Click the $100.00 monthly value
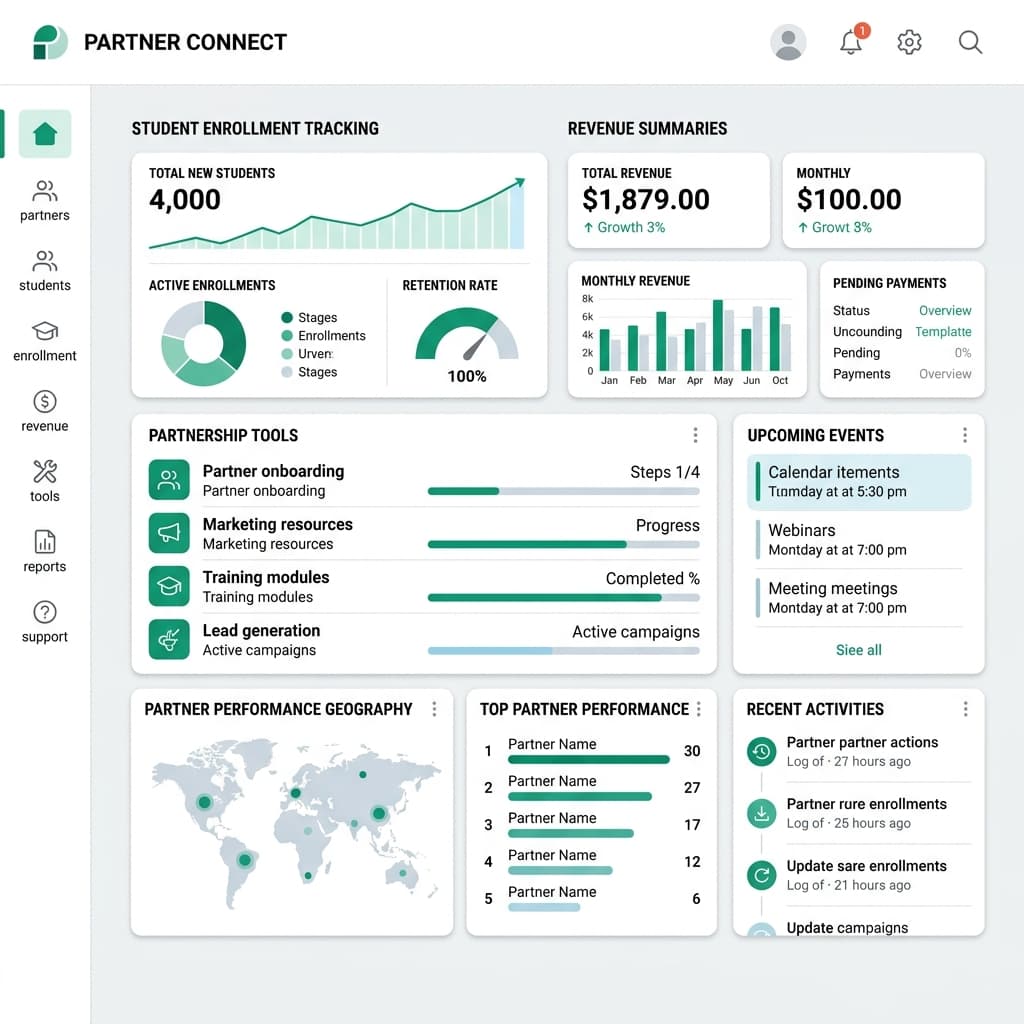The image size is (1024, 1024). click(x=849, y=199)
